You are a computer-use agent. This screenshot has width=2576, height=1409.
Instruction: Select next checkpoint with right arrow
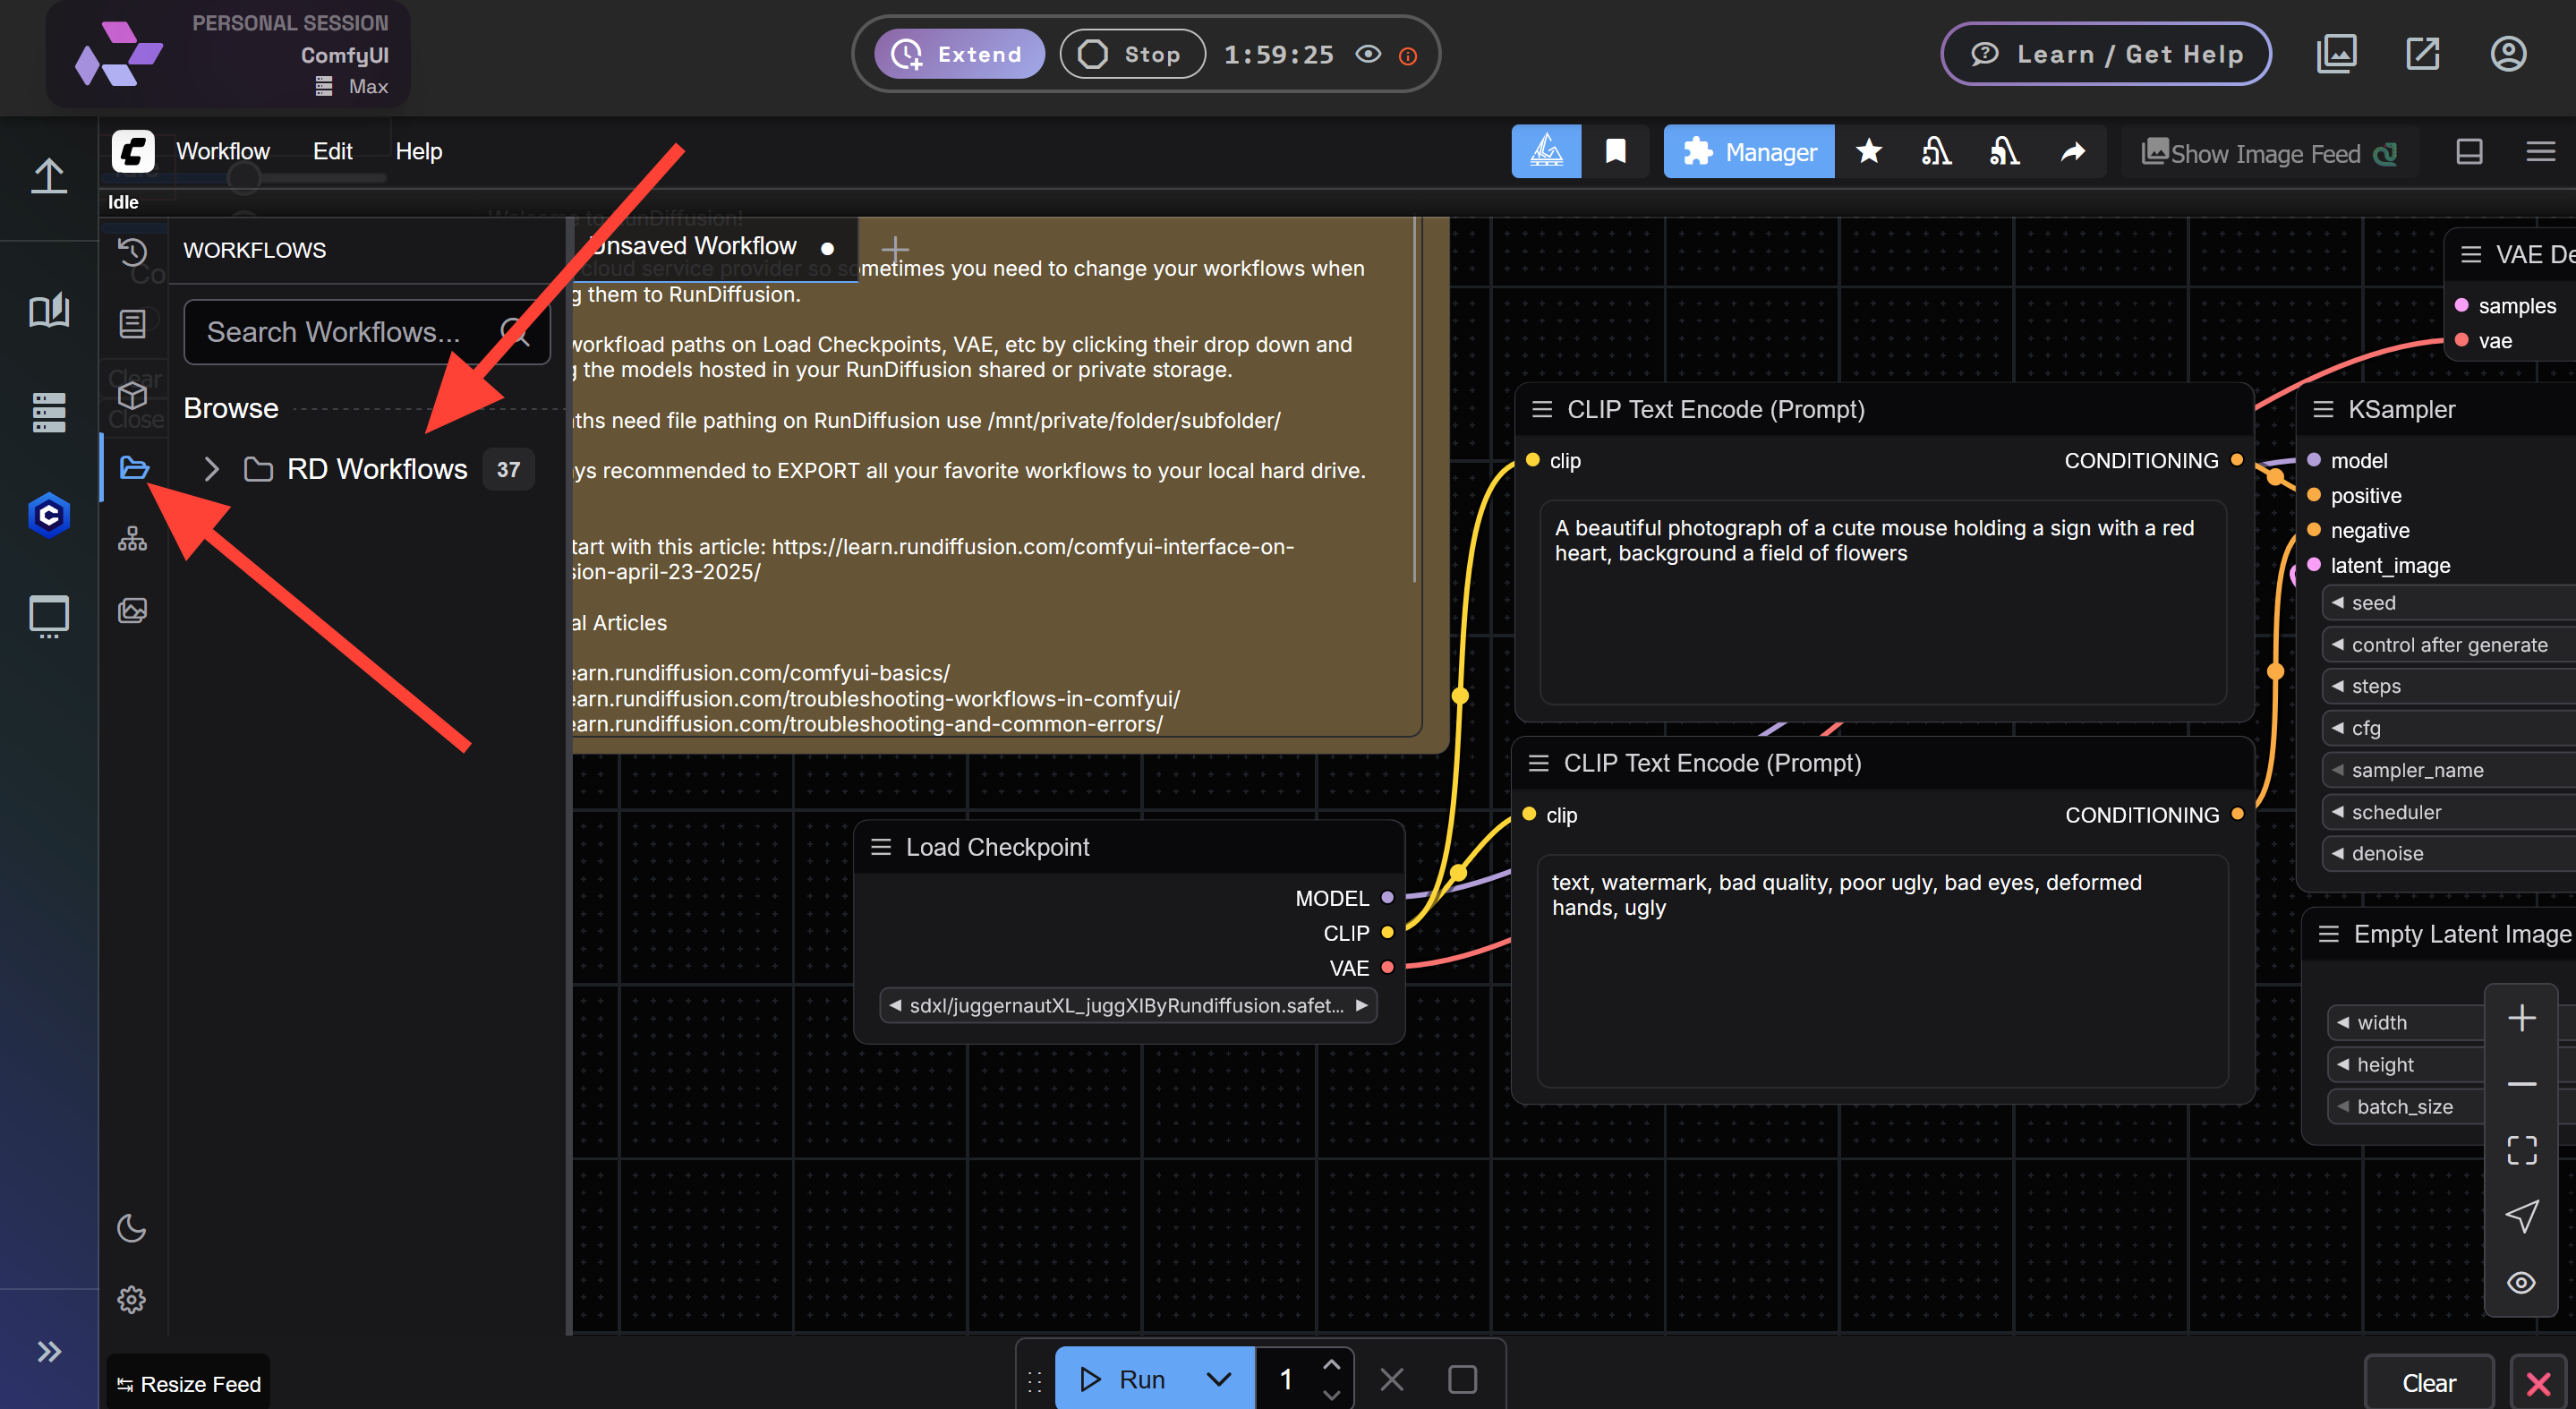[1361, 1005]
